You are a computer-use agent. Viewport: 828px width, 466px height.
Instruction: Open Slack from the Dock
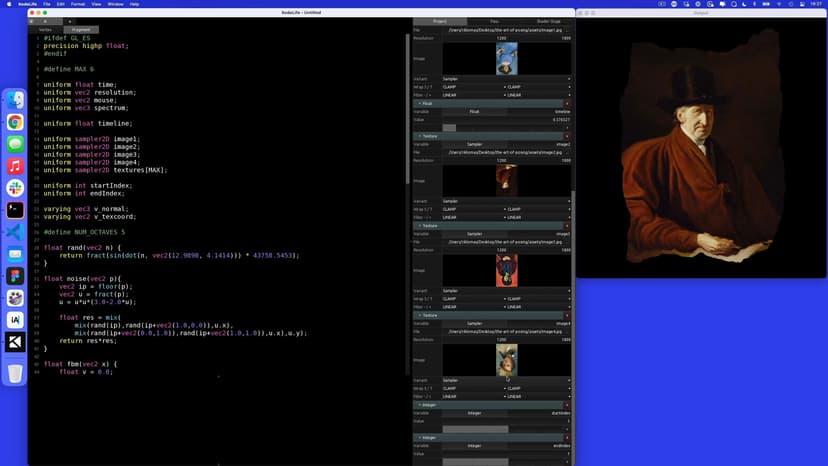click(x=15, y=188)
